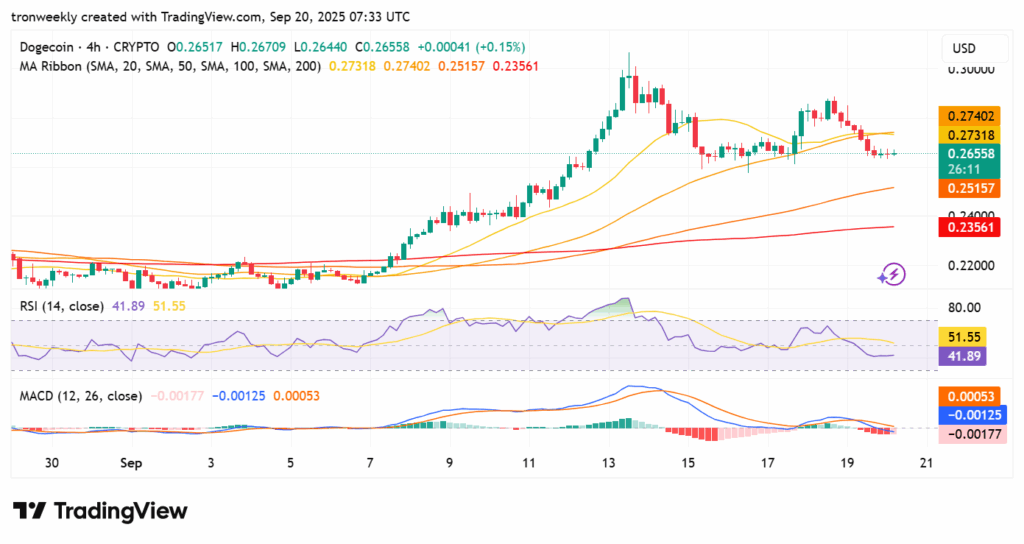The height and width of the screenshot is (544, 1024).
Task: Click the Sep label on the time axis
Action: [131, 463]
